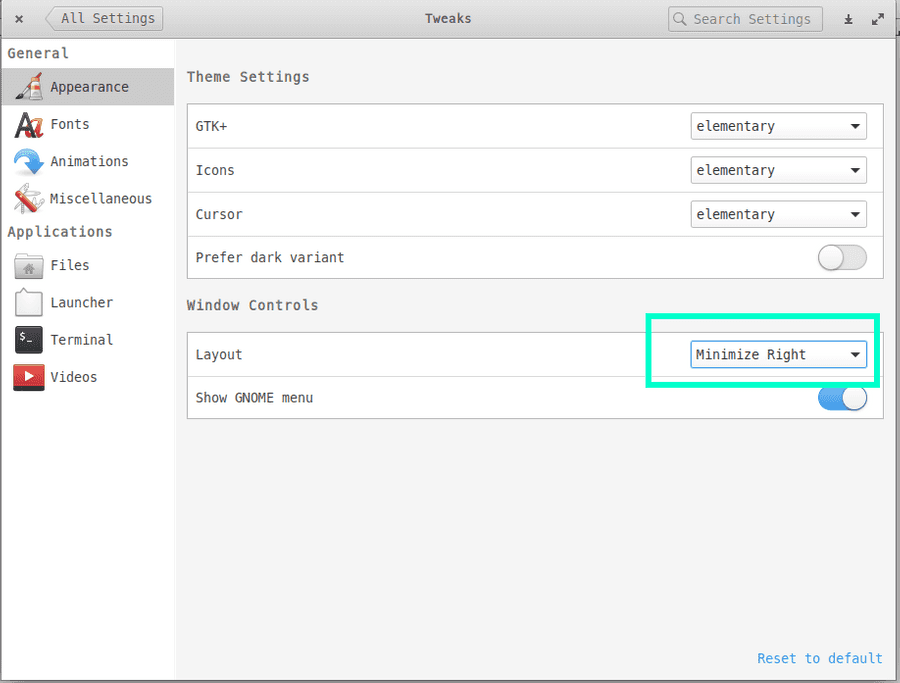900x683 pixels.
Task: Click the Files folder icon
Action: (29, 266)
